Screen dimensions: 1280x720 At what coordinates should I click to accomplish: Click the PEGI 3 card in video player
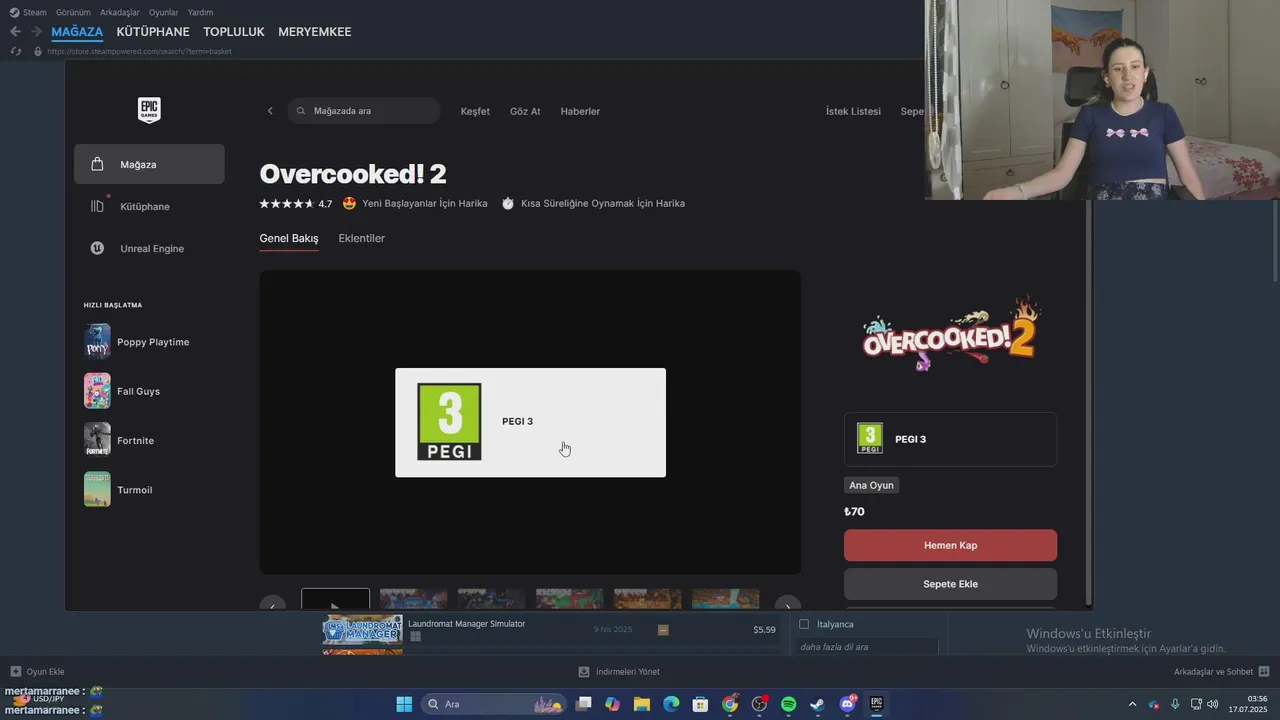[530, 422]
